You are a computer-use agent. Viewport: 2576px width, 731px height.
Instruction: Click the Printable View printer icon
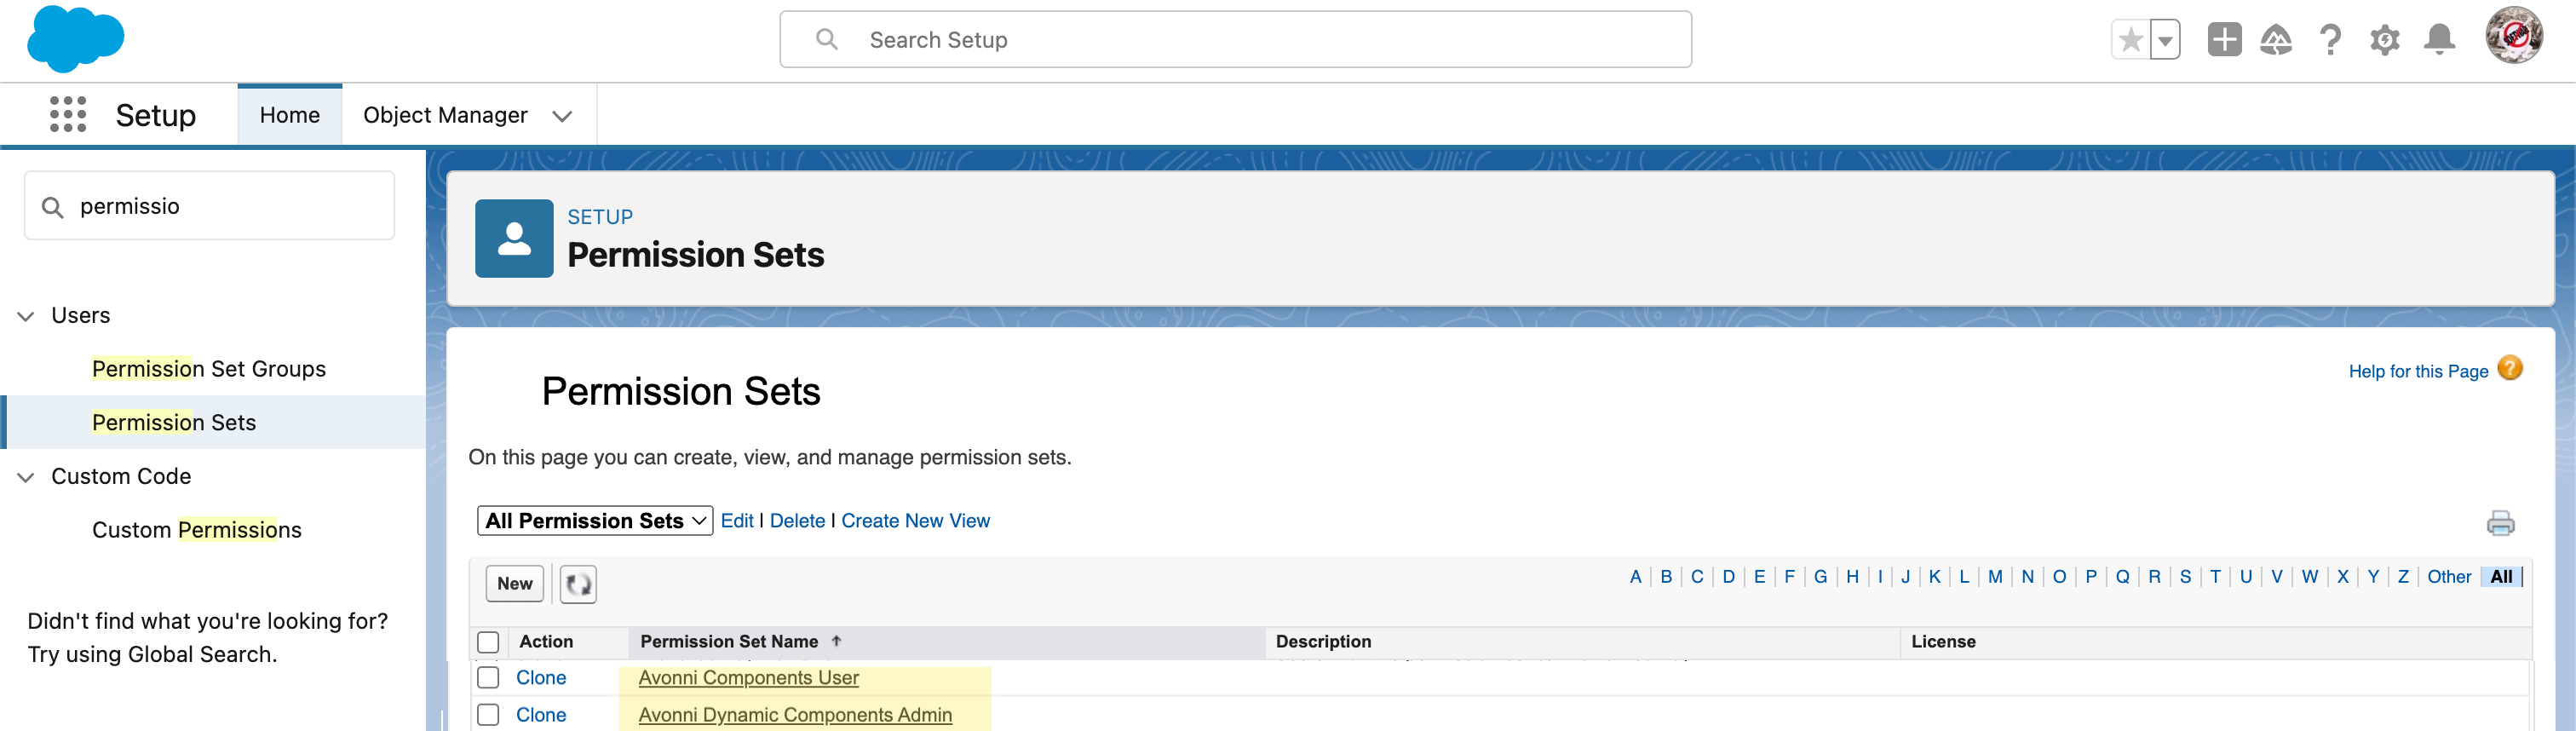[2500, 523]
